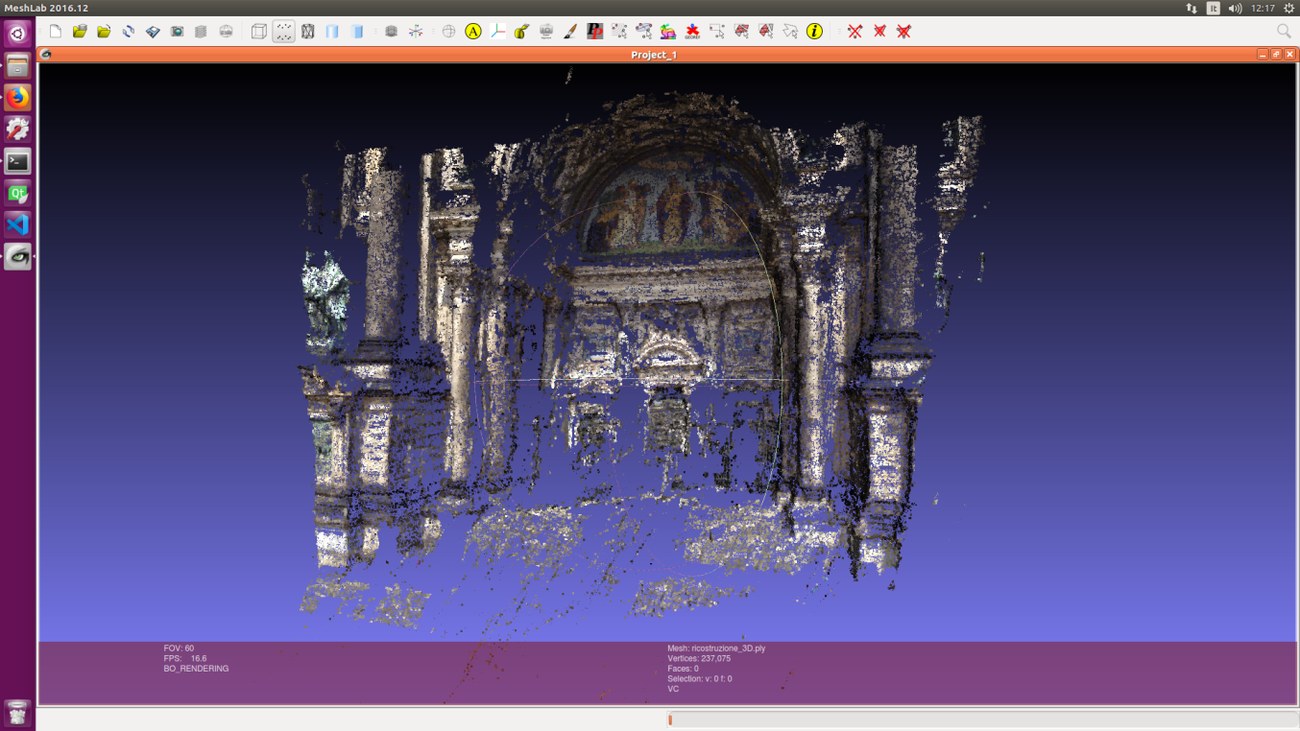1300x731 pixels.
Task: Click the progress bar at the bottom
Action: click(982, 719)
